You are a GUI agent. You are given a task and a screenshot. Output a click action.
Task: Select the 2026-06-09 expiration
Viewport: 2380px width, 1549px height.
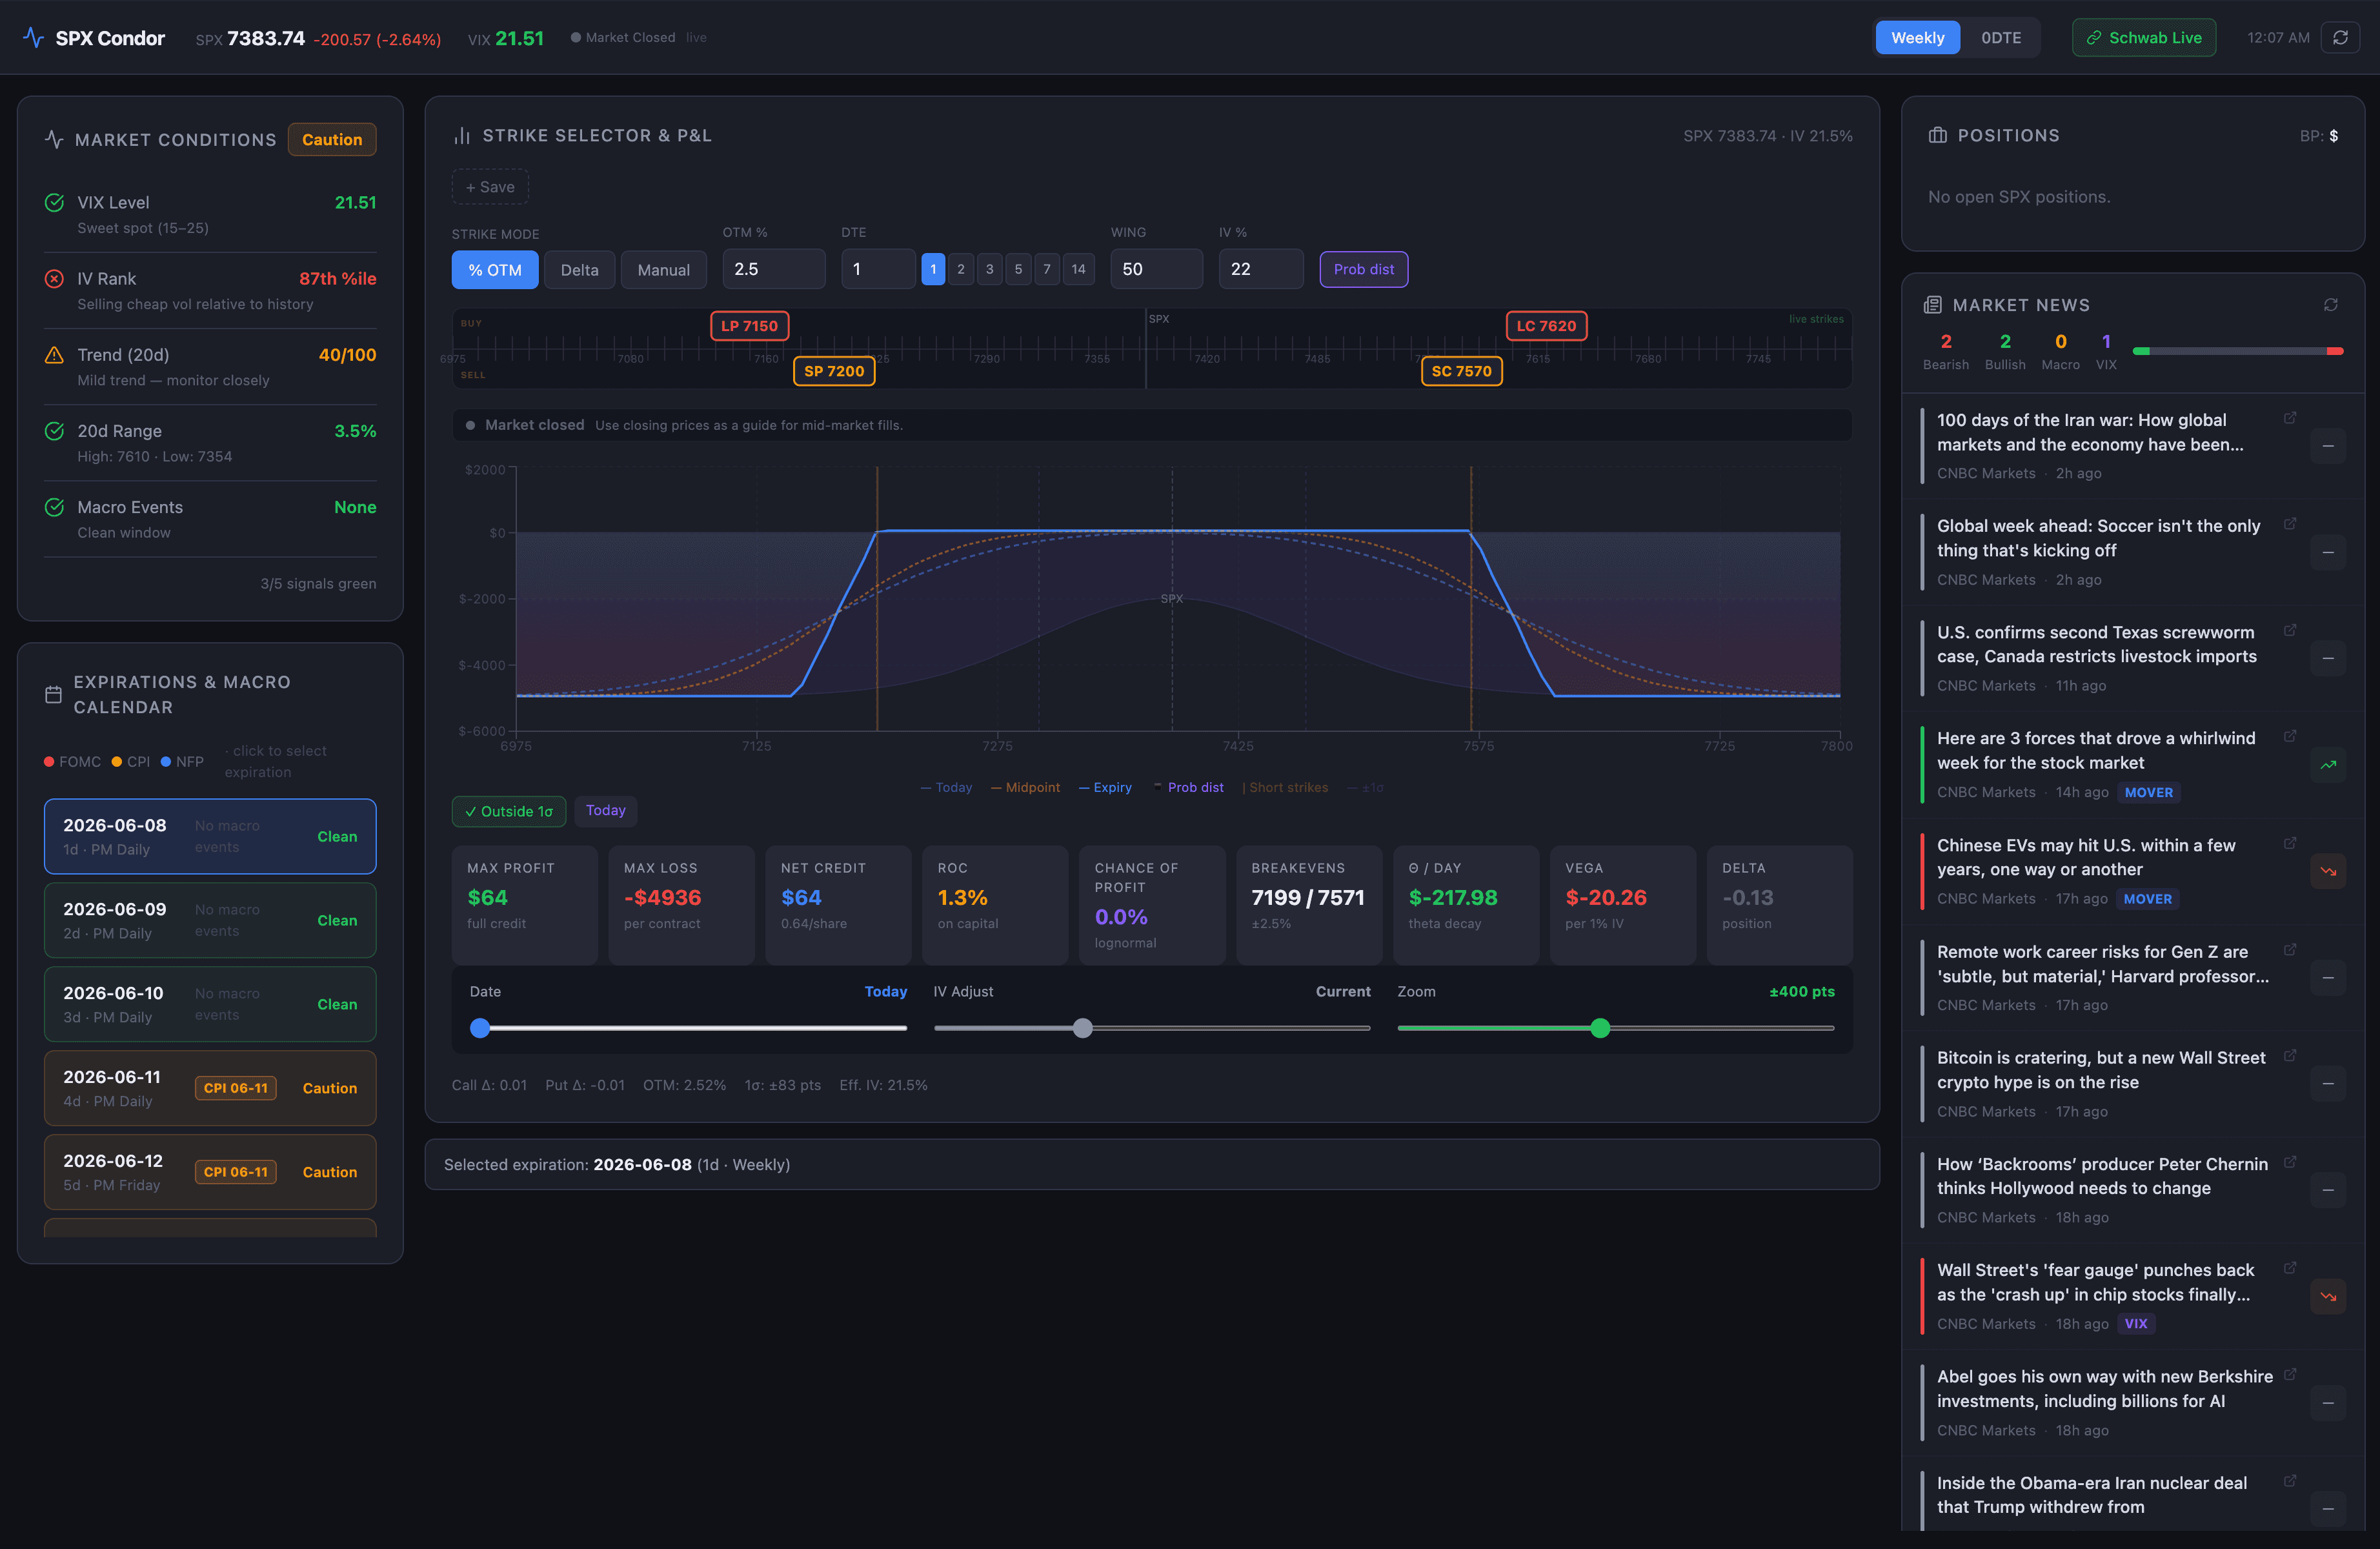coord(210,920)
